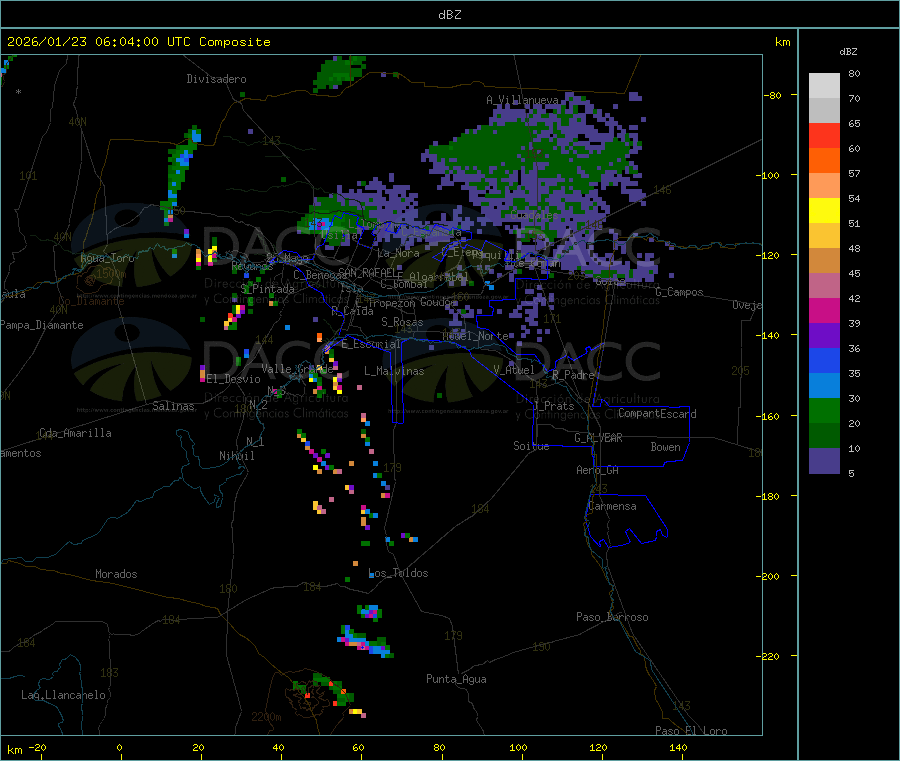Image resolution: width=900 pixels, height=761 pixels.
Task: Click the 'km' unit label at top right
Action: tap(783, 42)
